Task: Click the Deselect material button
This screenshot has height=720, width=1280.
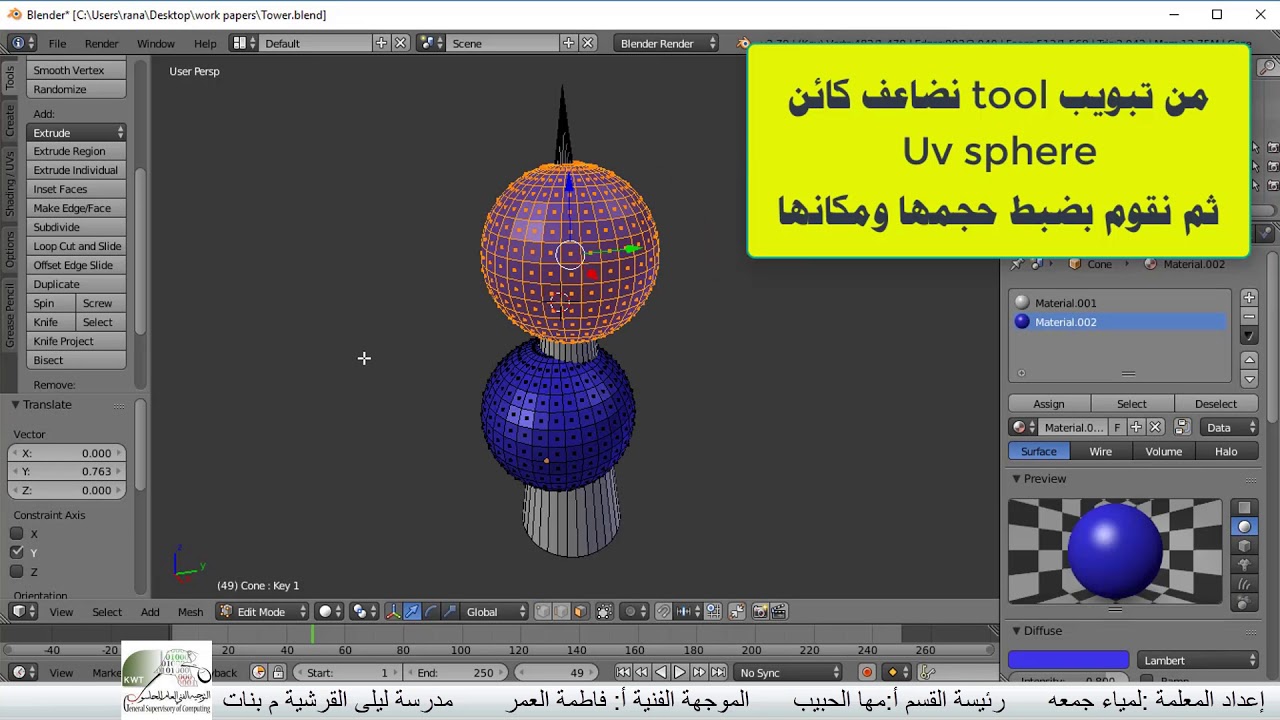Action: [1215, 403]
